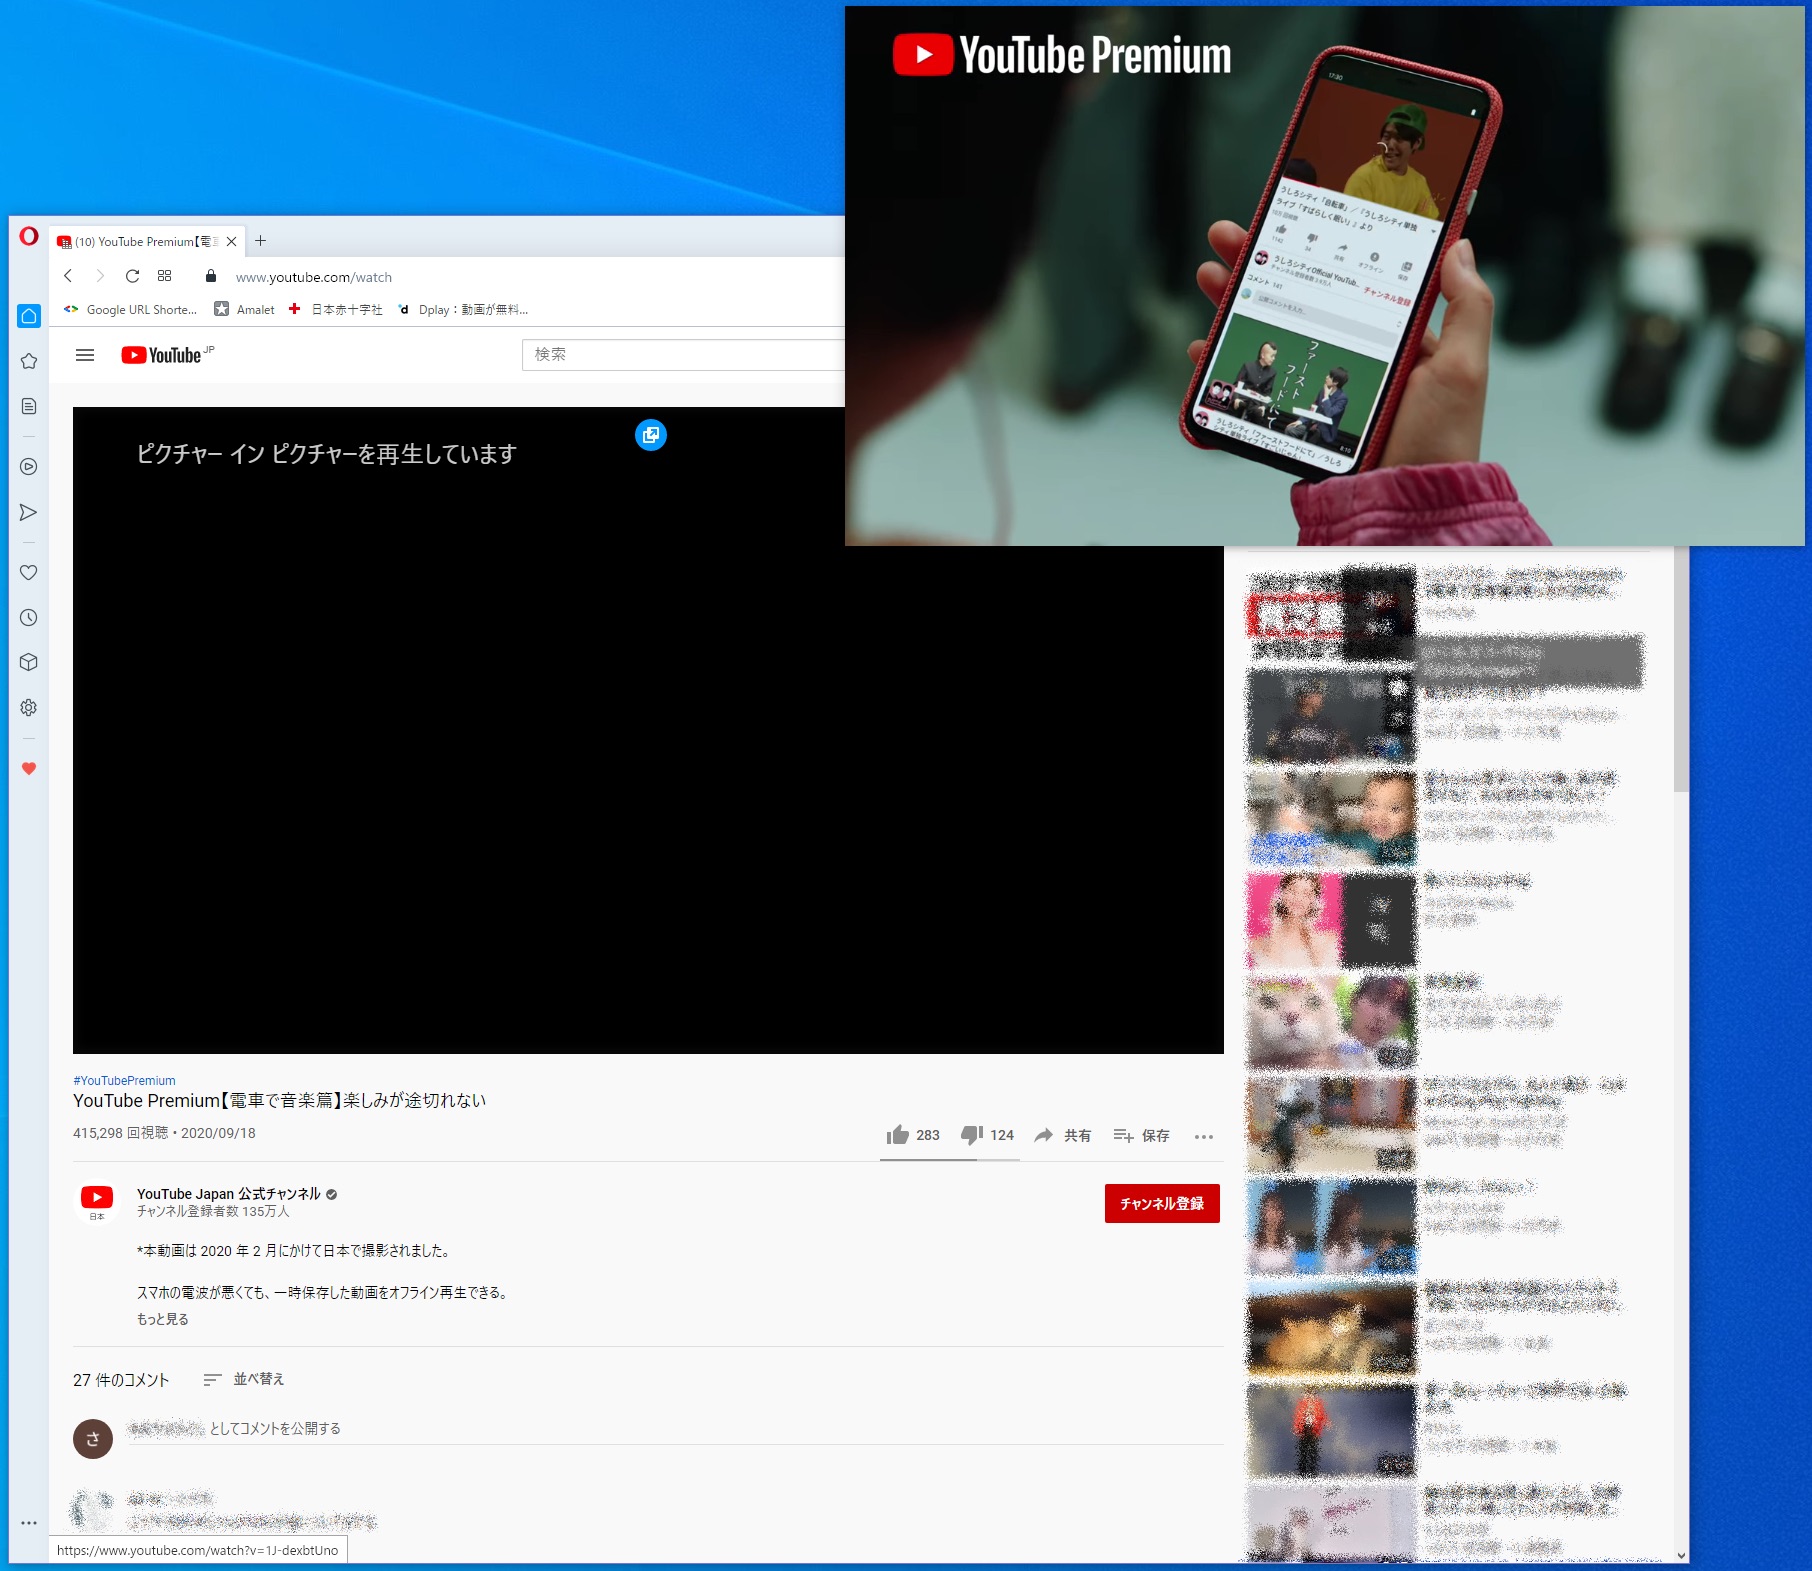Click the YouTube 検索 search field
This screenshot has width=1812, height=1571.
pos(683,355)
